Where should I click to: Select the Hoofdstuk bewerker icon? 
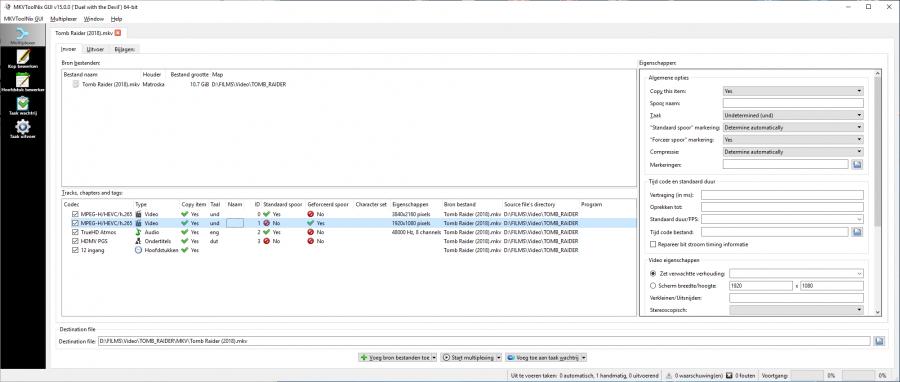[23, 83]
